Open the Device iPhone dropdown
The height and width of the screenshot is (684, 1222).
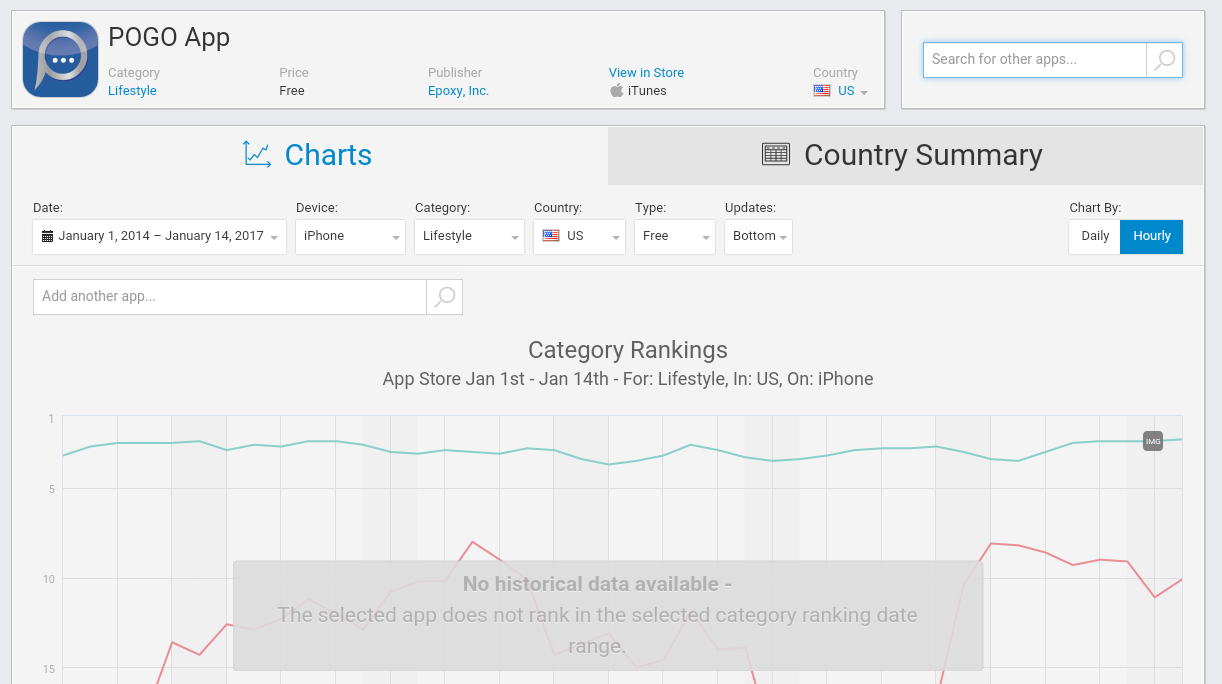(350, 237)
